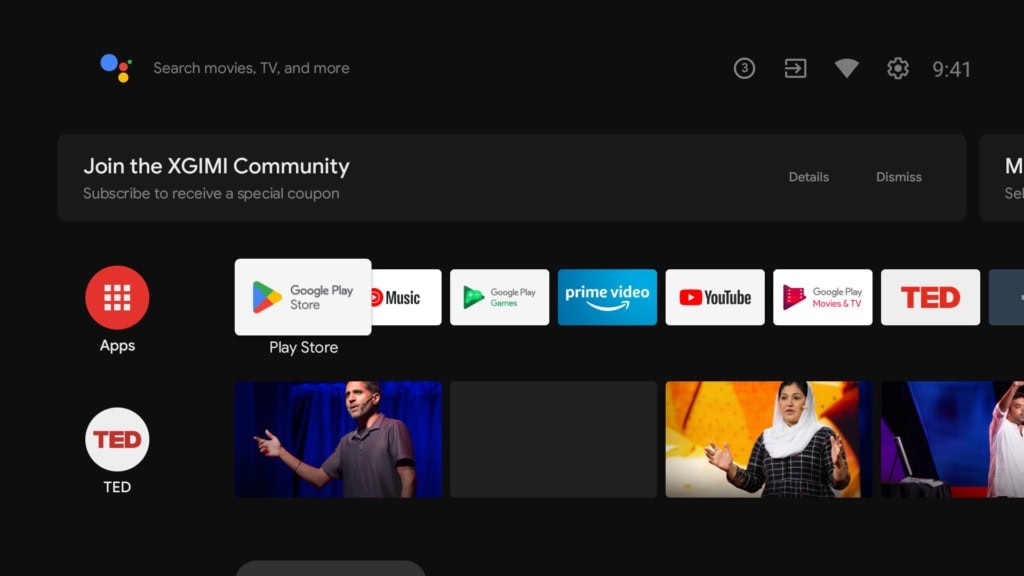Screen dimensions: 1024x576
Task: Open the Apps grid
Action: click(x=117, y=297)
